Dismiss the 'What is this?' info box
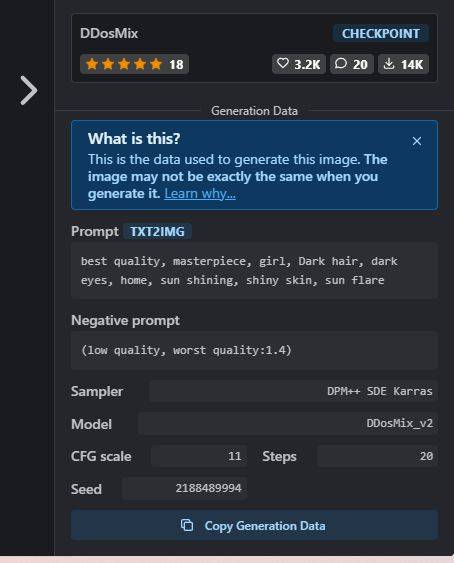Image resolution: width=454 pixels, height=563 pixels. pyautogui.click(x=417, y=141)
